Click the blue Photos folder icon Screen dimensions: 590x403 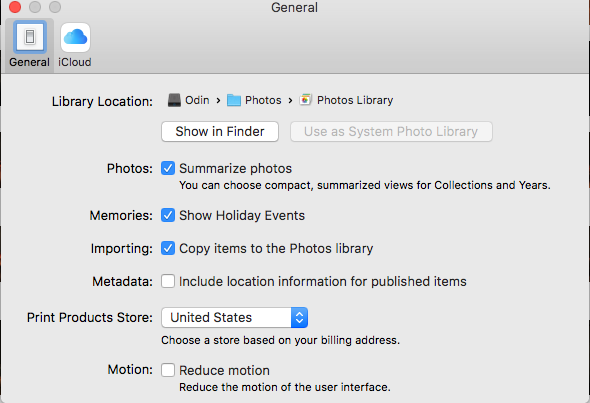pos(234,100)
